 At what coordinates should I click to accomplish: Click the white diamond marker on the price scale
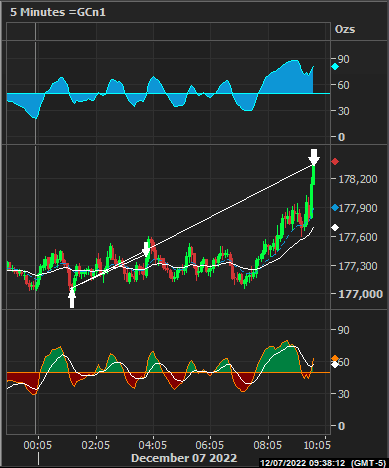pos(335,228)
